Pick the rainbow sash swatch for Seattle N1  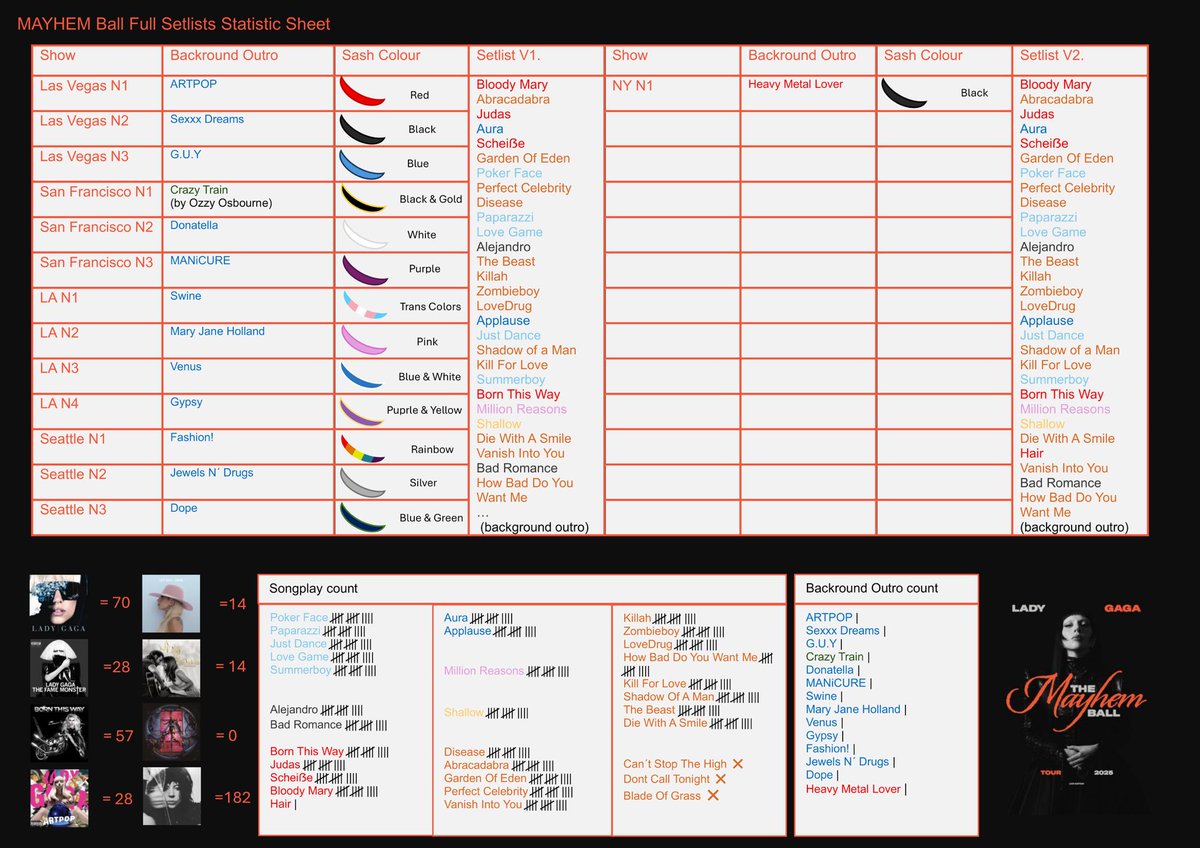click(x=363, y=448)
